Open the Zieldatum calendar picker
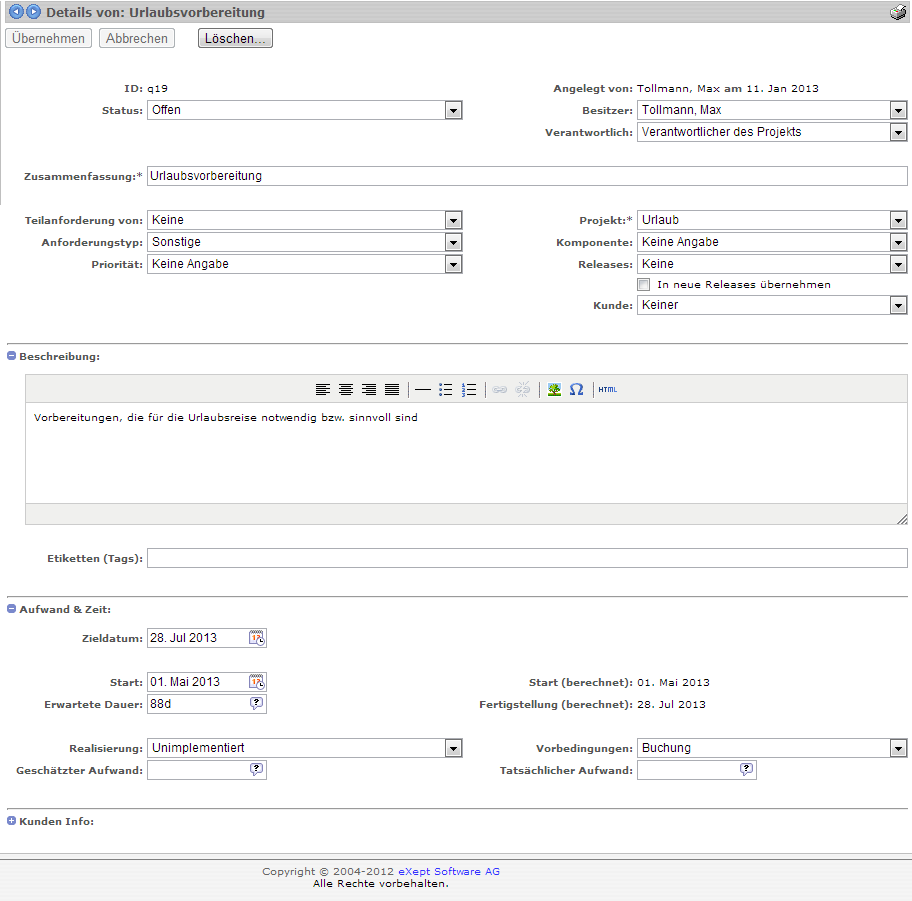 (257, 638)
